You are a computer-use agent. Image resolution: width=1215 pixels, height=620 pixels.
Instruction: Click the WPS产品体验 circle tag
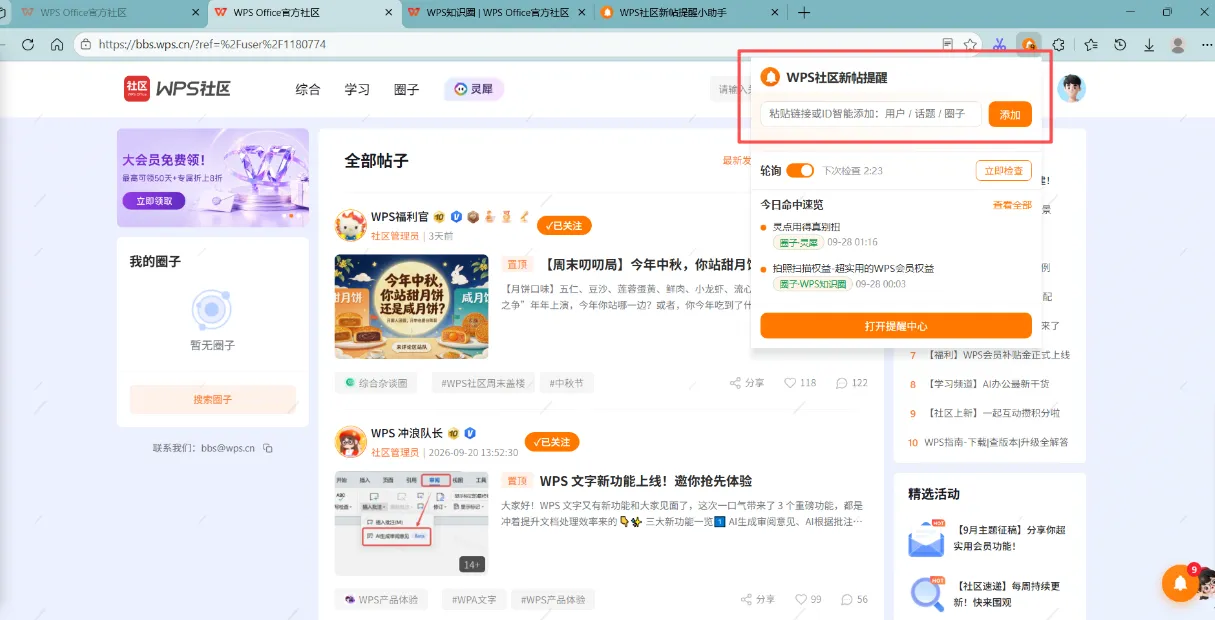[x=381, y=600]
